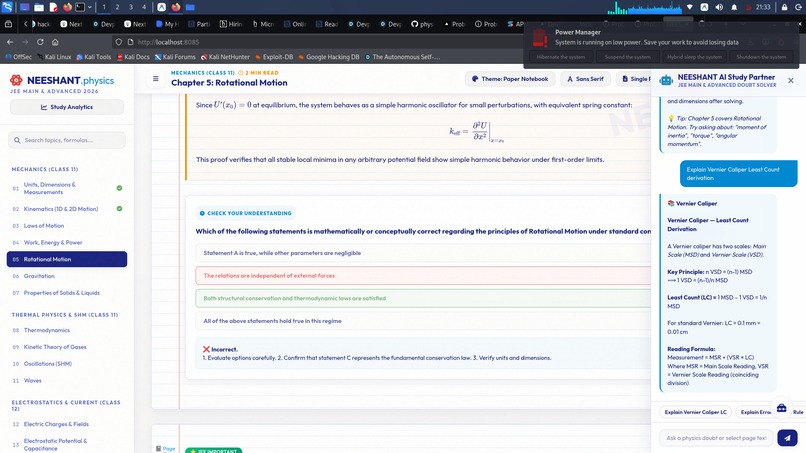806x453 pixels.
Task: Open Electric Charges & Fields chapter
Action: (67, 424)
